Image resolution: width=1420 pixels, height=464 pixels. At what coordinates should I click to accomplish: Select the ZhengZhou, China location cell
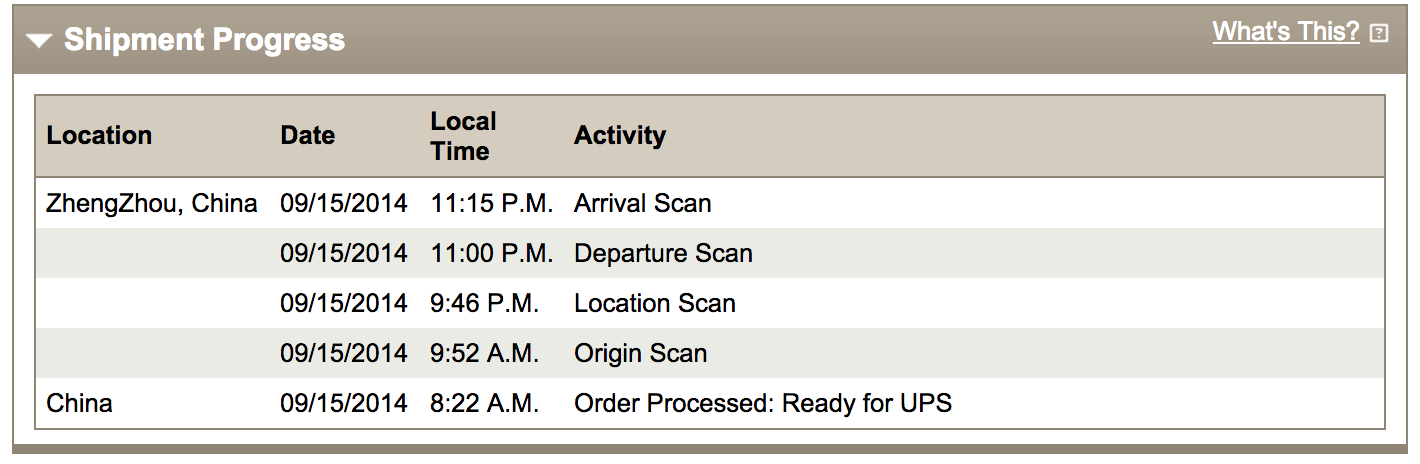point(152,204)
